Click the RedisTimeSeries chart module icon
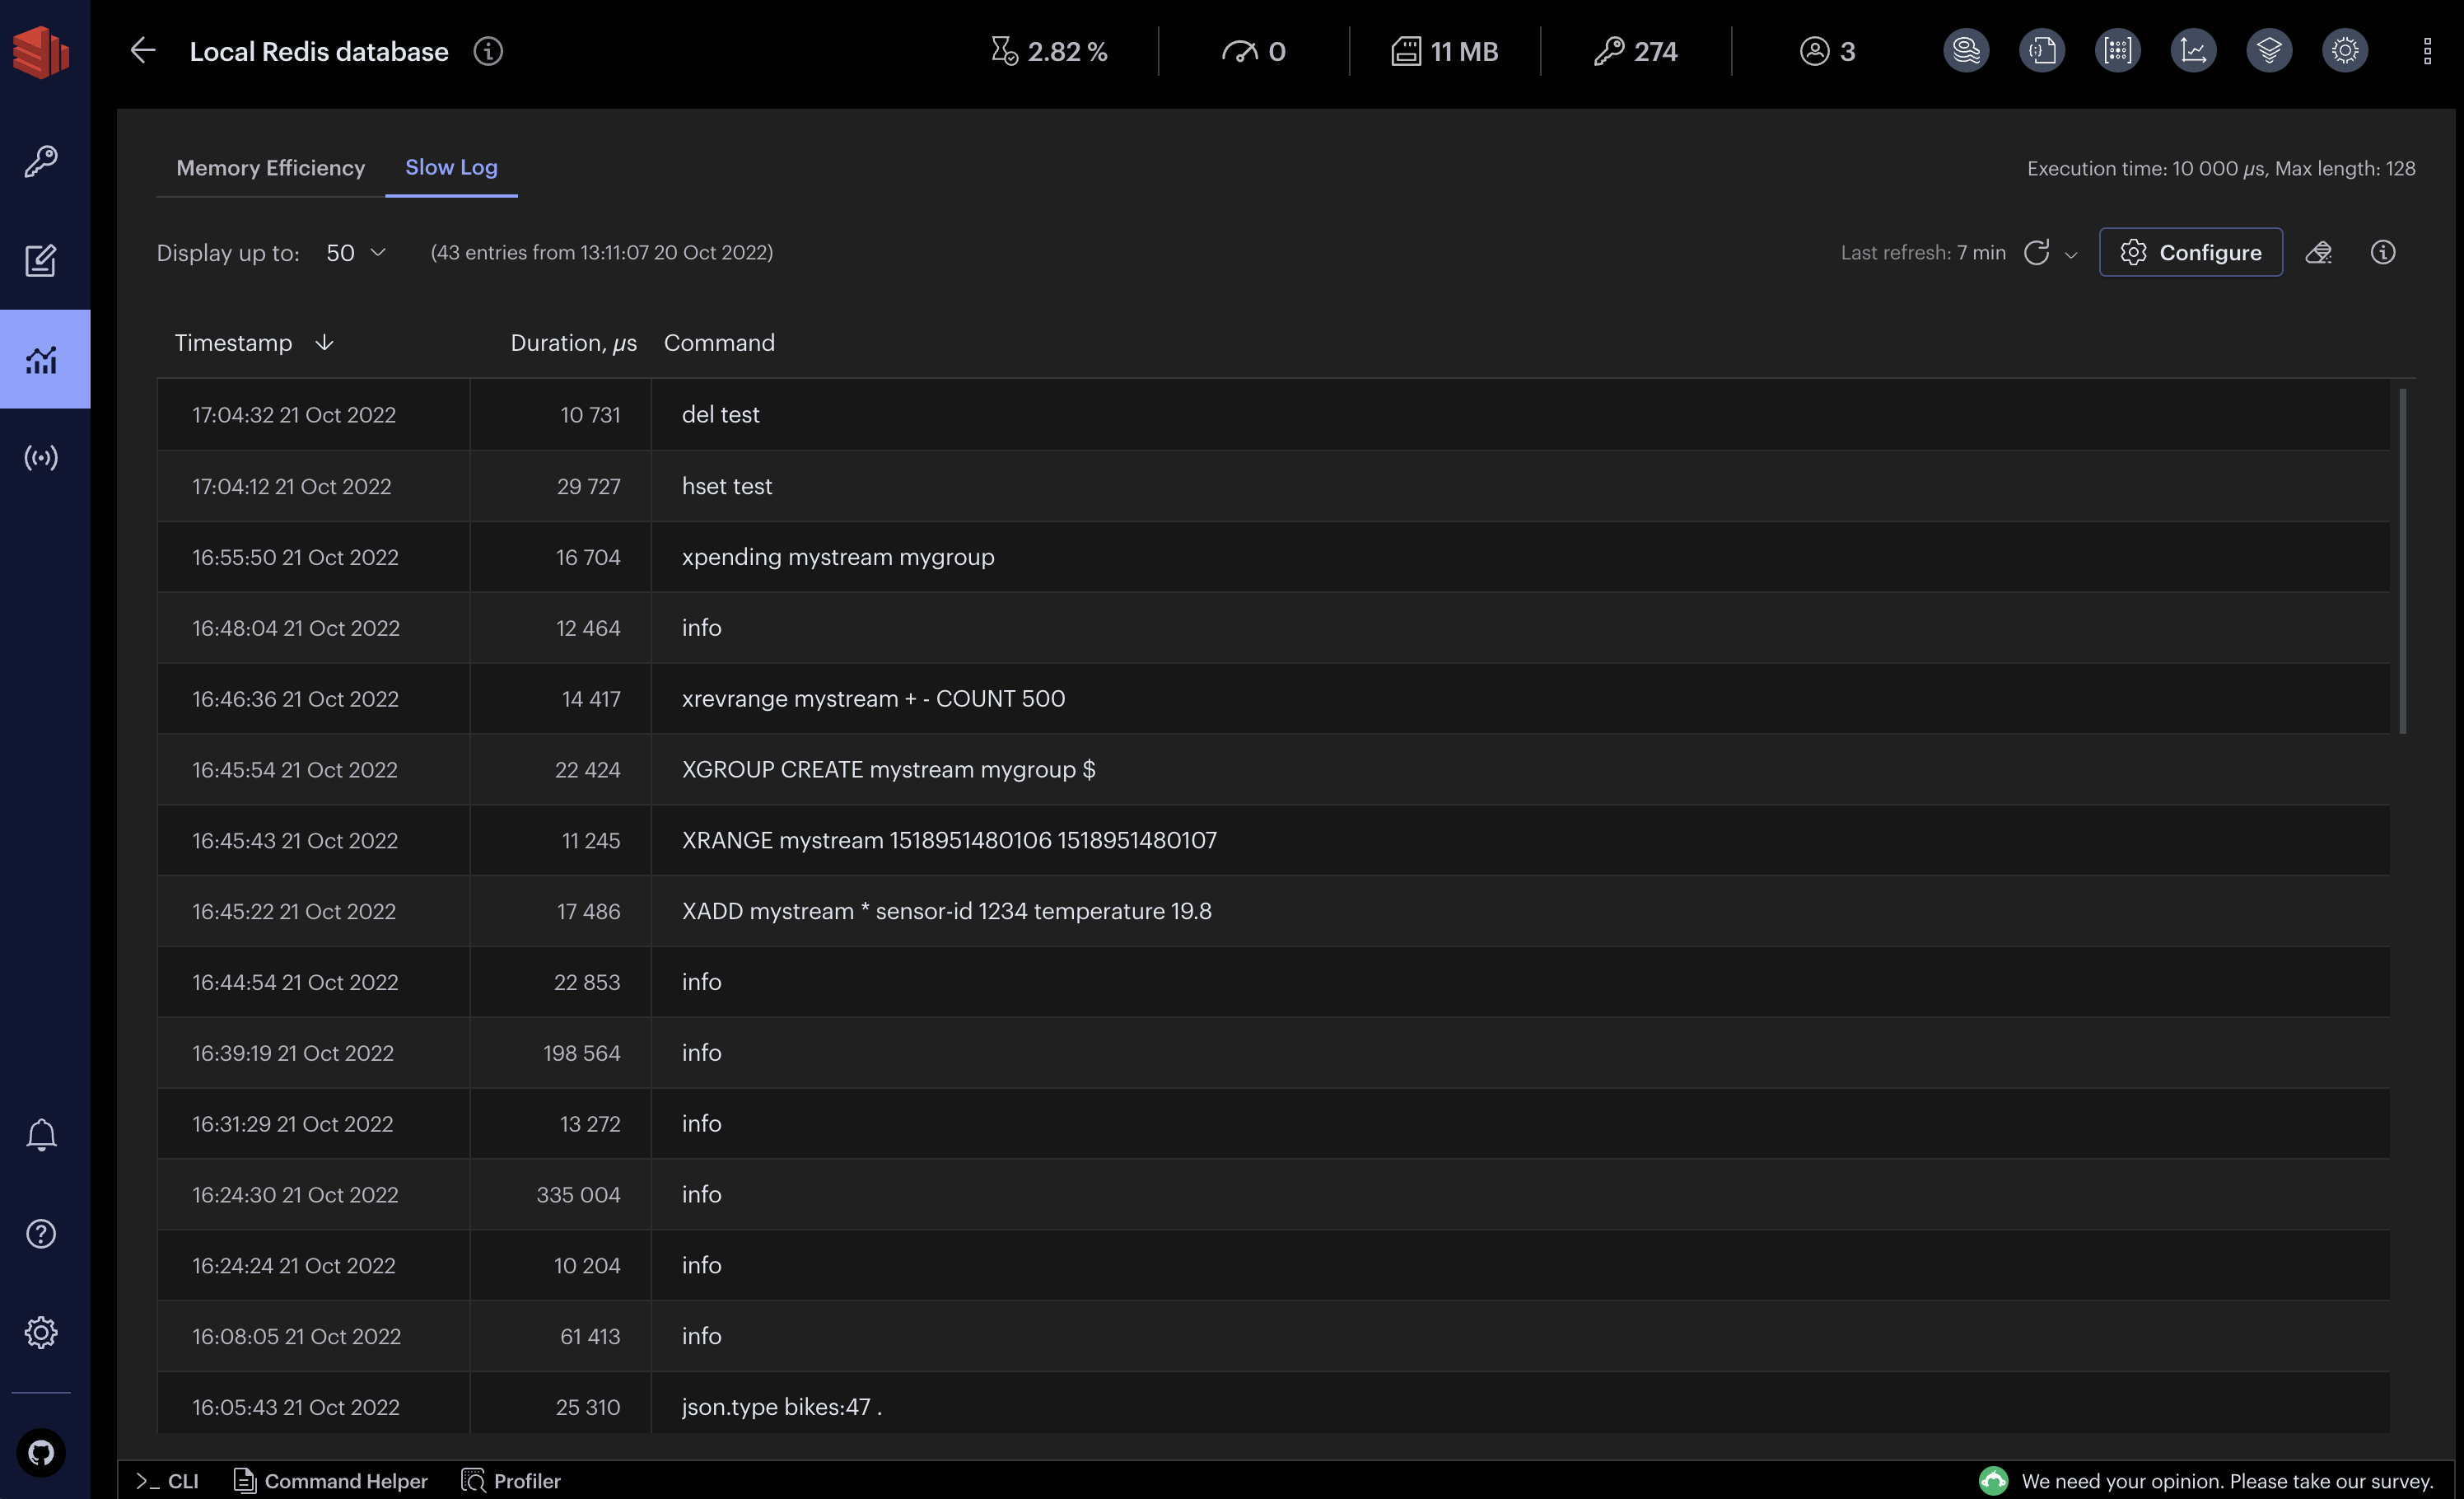The width and height of the screenshot is (2464, 1499). tap(2193, 51)
